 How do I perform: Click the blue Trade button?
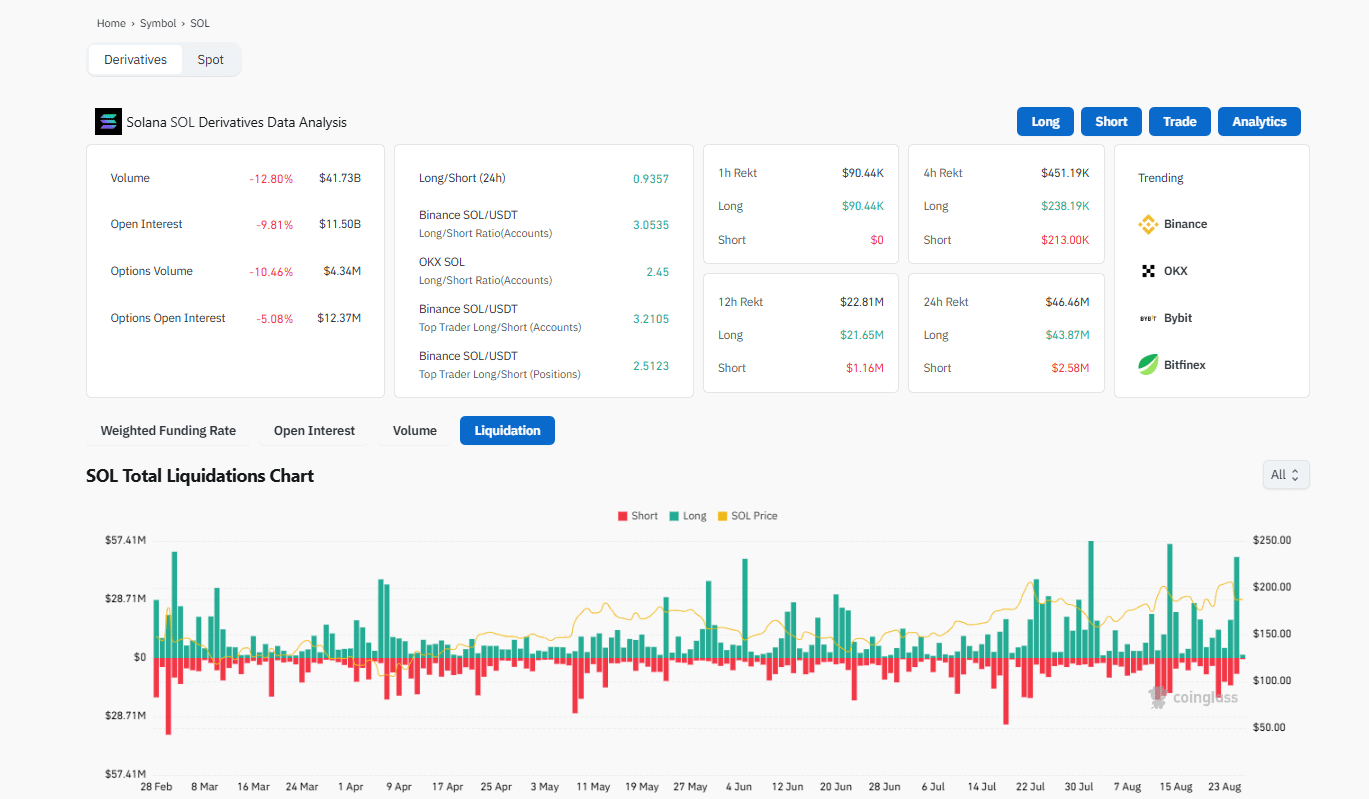coord(1179,121)
